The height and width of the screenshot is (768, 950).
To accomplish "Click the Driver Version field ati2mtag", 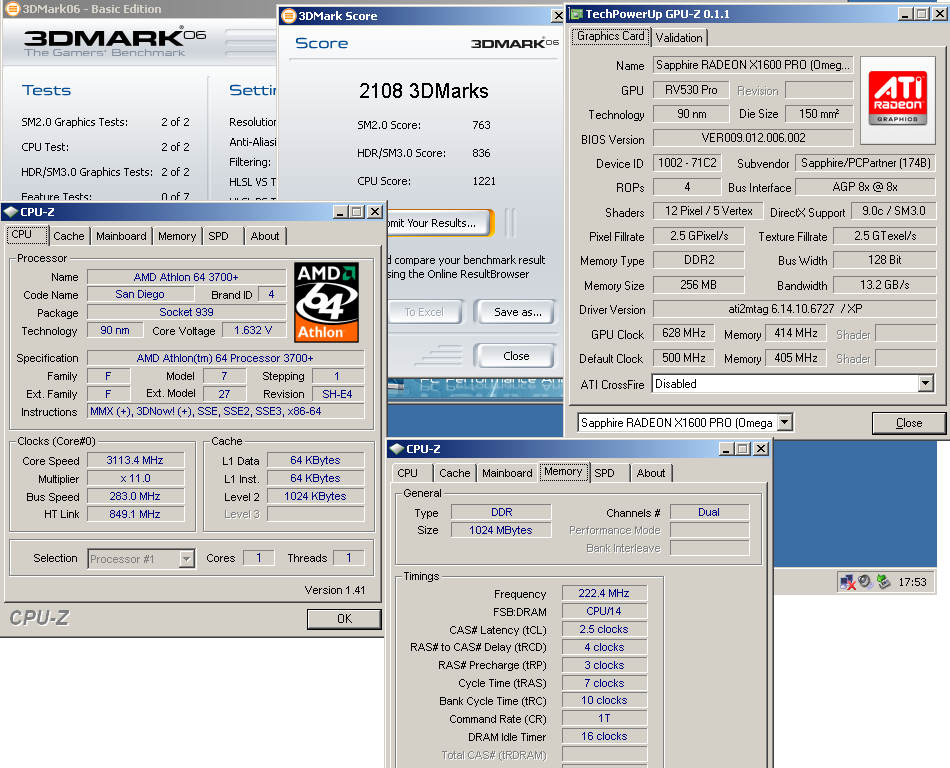I will 794,309.
